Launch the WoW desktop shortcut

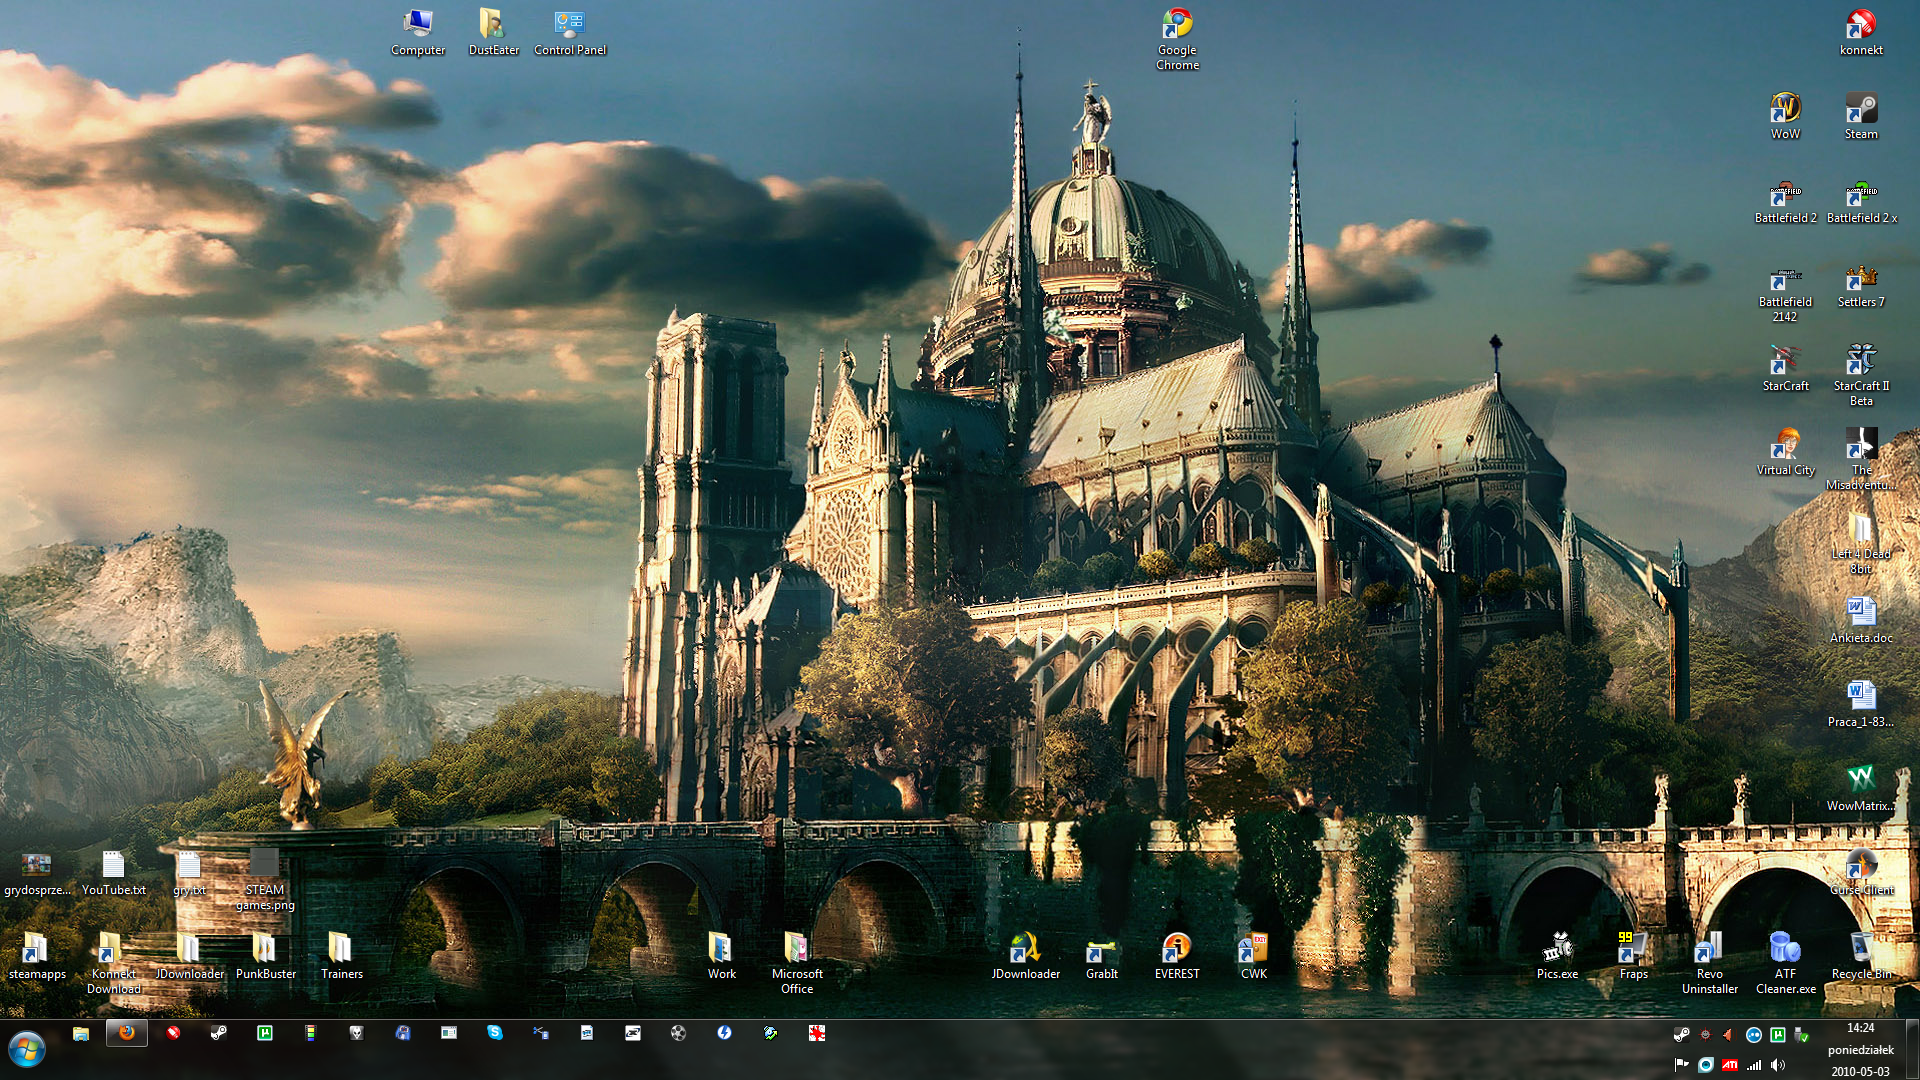tap(1785, 116)
